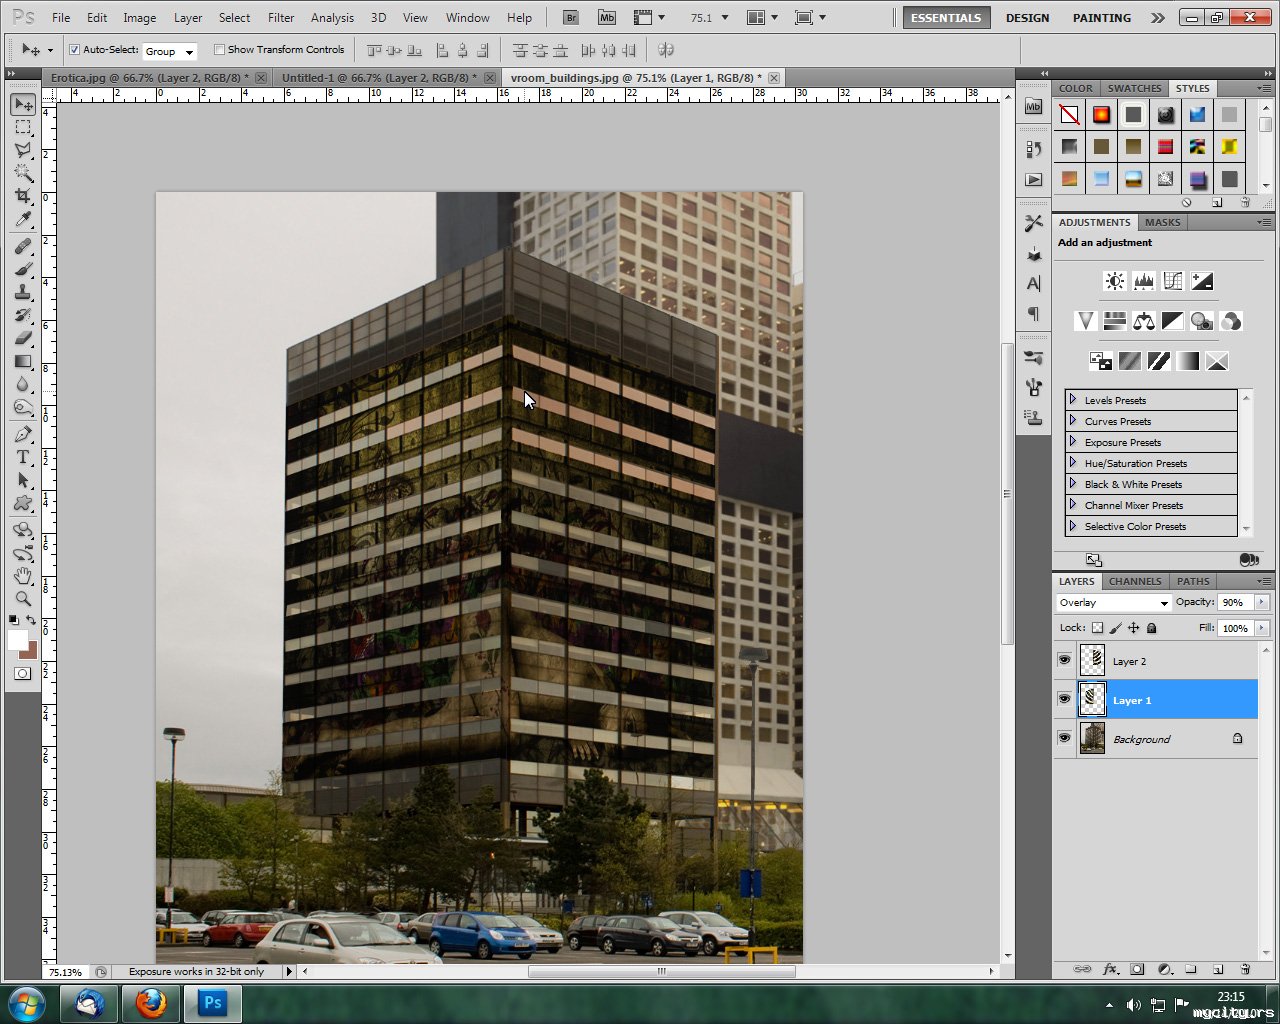Hide Layer 2 with eye icon
This screenshot has height=1024, width=1280.
pos(1064,660)
